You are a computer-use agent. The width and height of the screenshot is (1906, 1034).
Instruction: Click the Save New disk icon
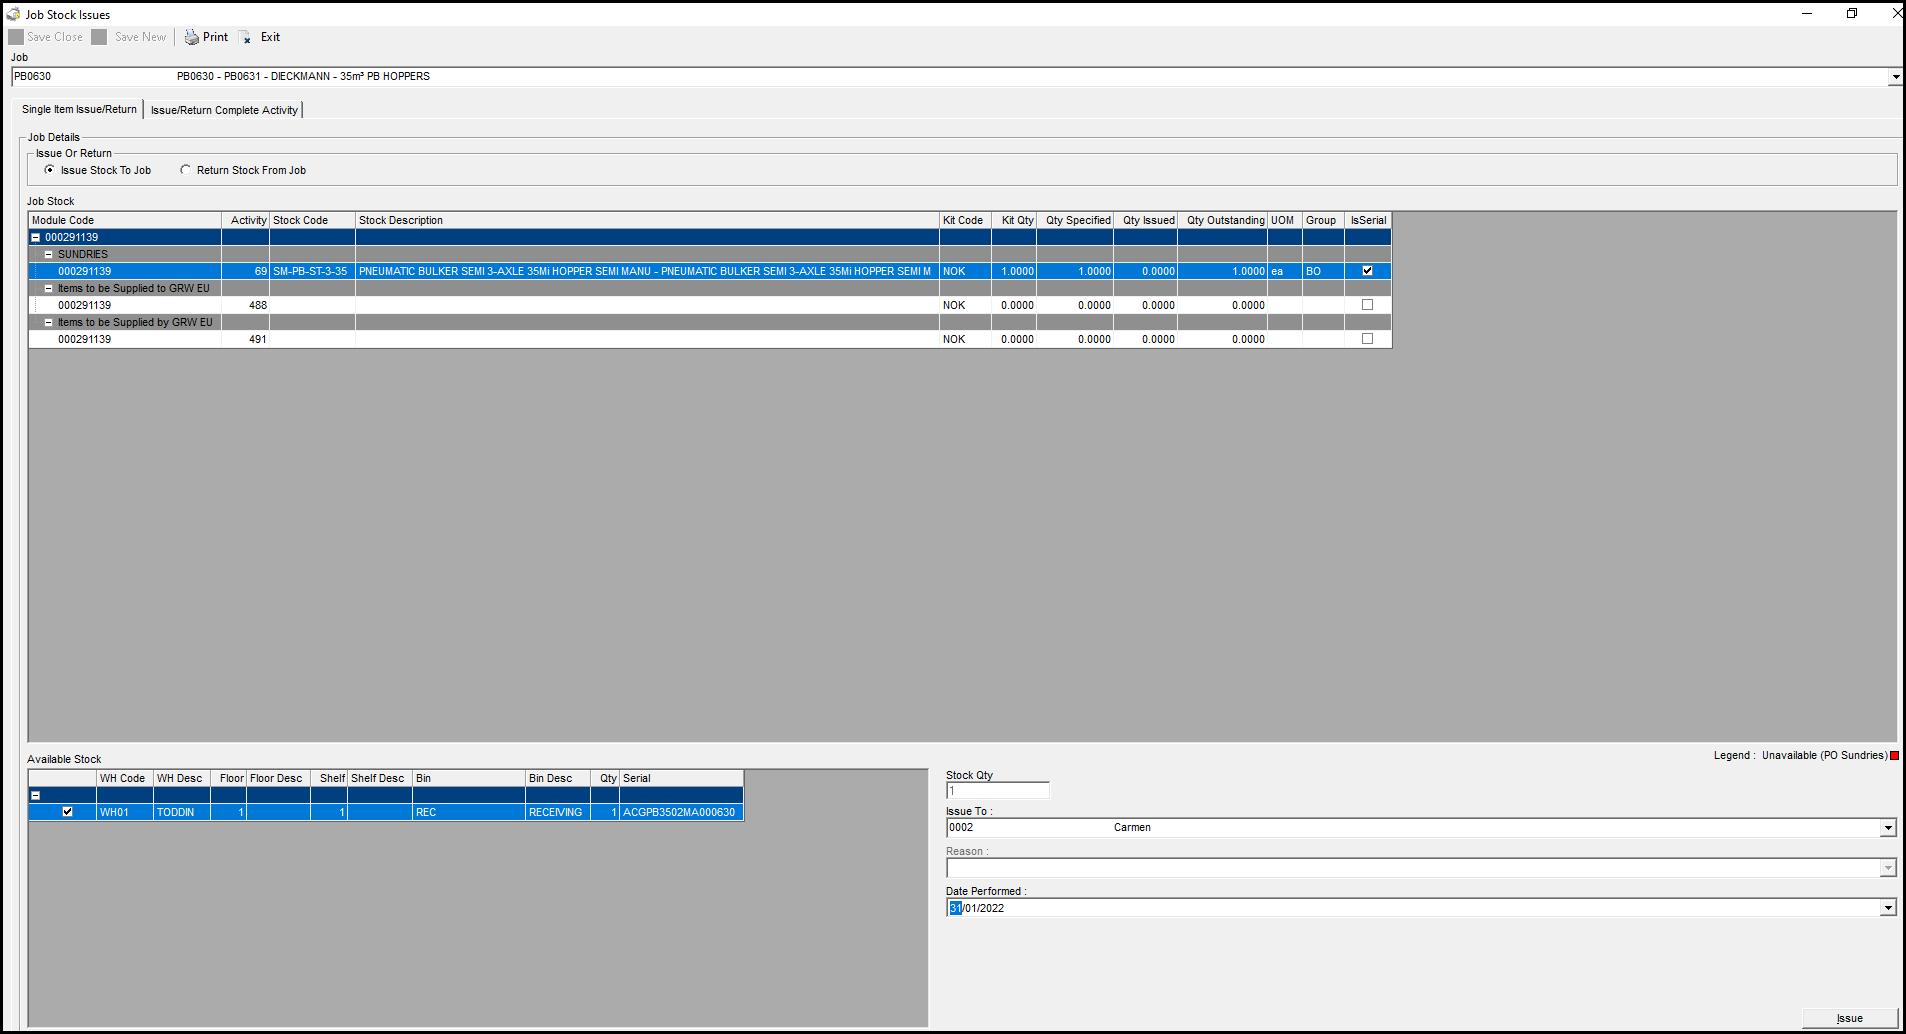[x=99, y=37]
